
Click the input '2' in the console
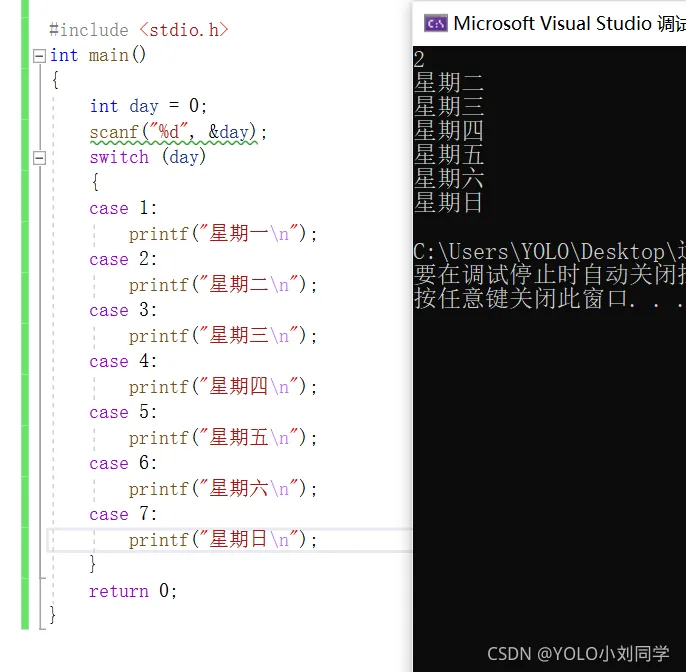(x=419, y=59)
